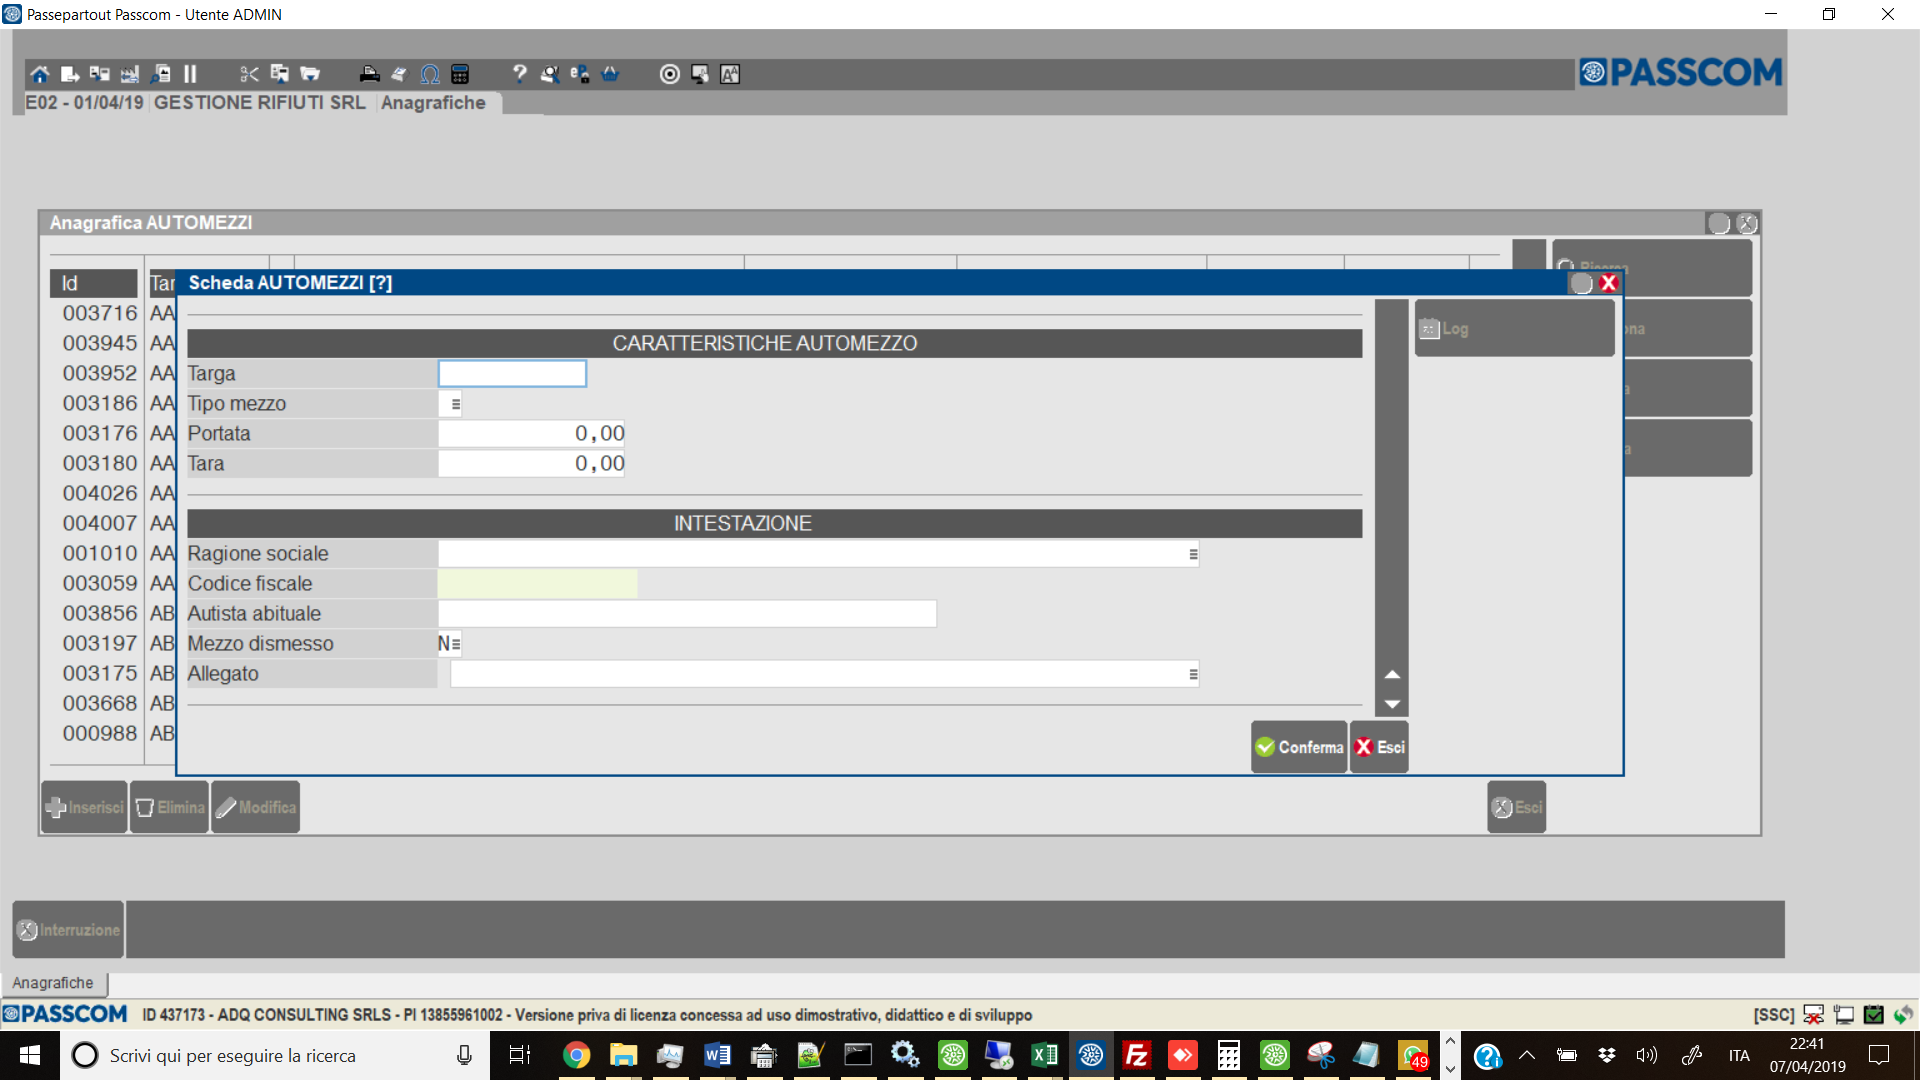Click the Anagrafiche breadcrumb menu label
This screenshot has height=1080, width=1920.
(433, 103)
